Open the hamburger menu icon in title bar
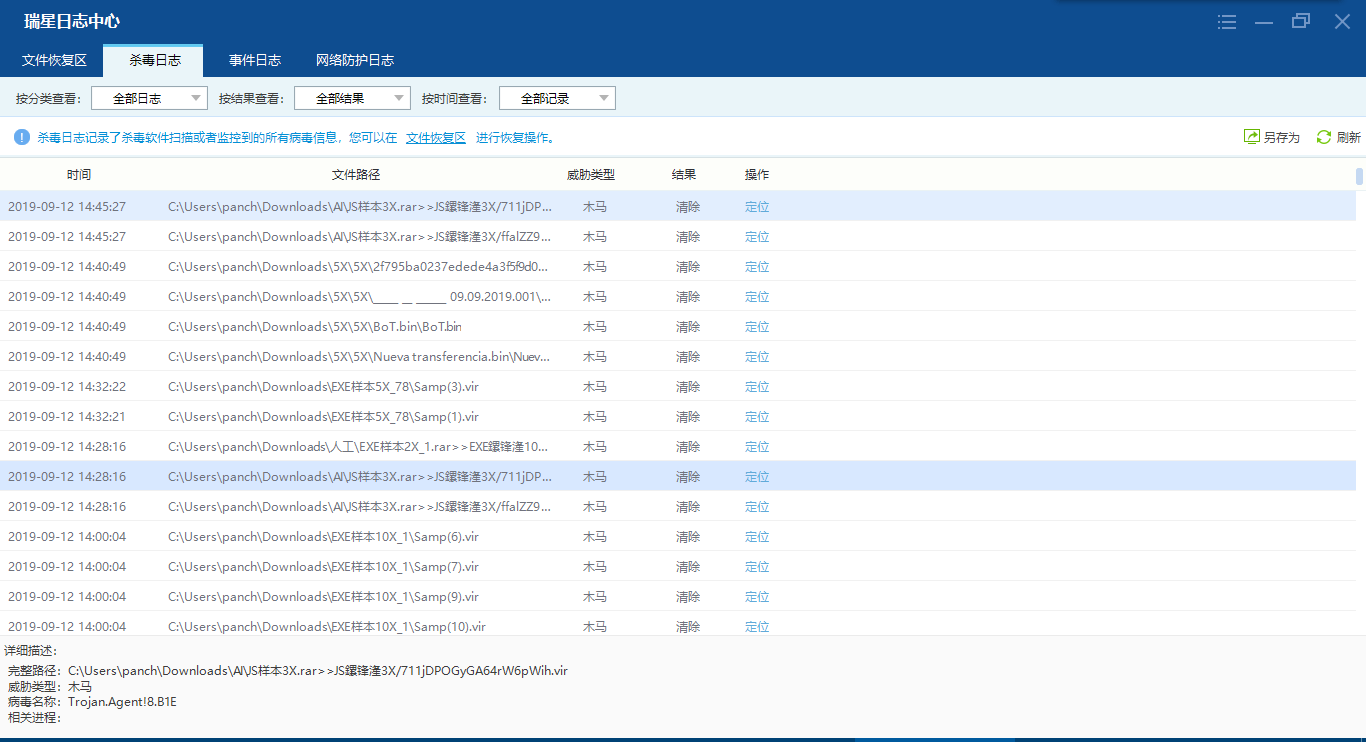 [1227, 22]
